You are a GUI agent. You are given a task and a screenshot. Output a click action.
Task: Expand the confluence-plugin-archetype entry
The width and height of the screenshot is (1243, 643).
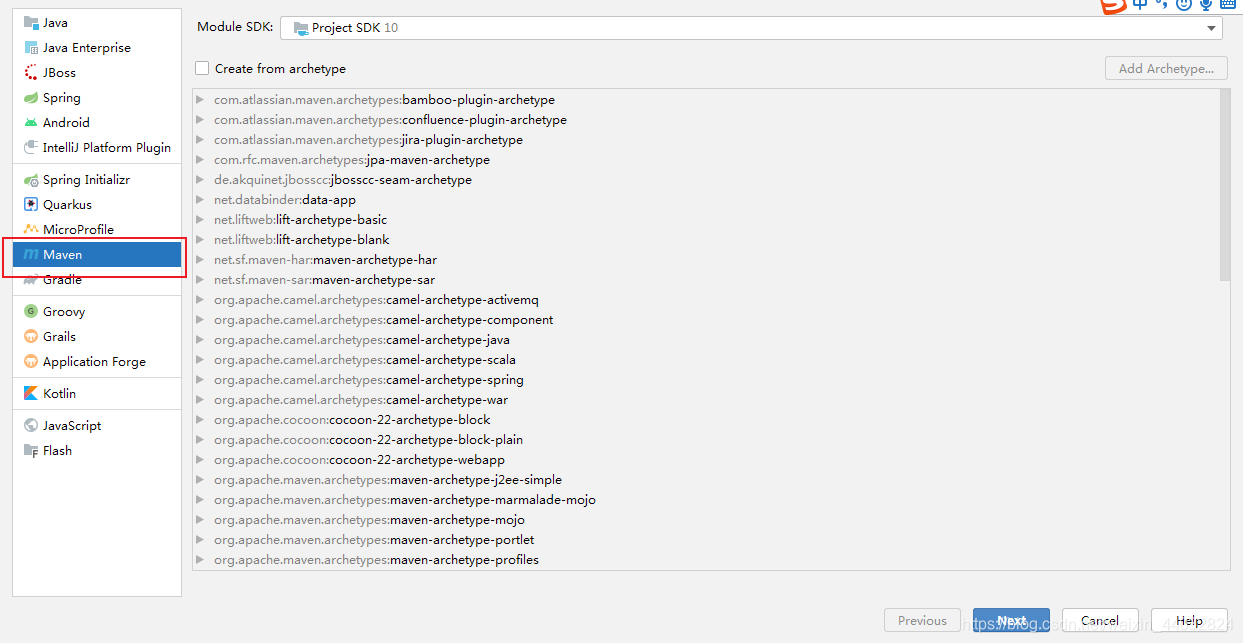coord(201,120)
